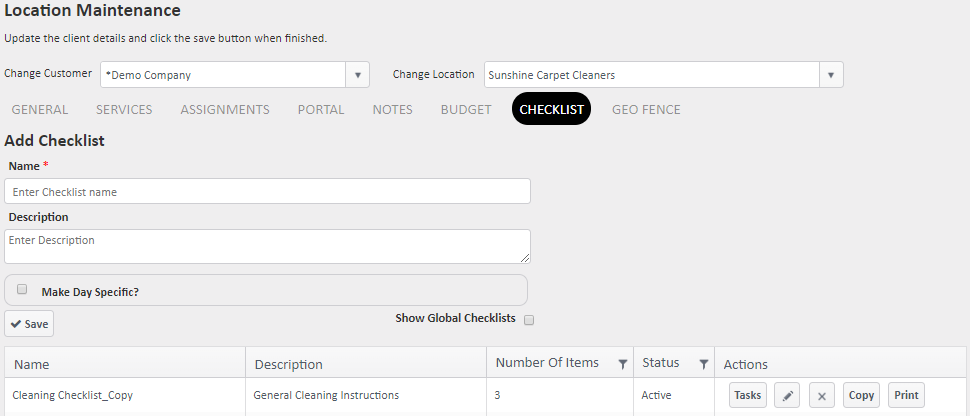
Task: Expand the Change Location dropdown arrow
Action: click(831, 75)
